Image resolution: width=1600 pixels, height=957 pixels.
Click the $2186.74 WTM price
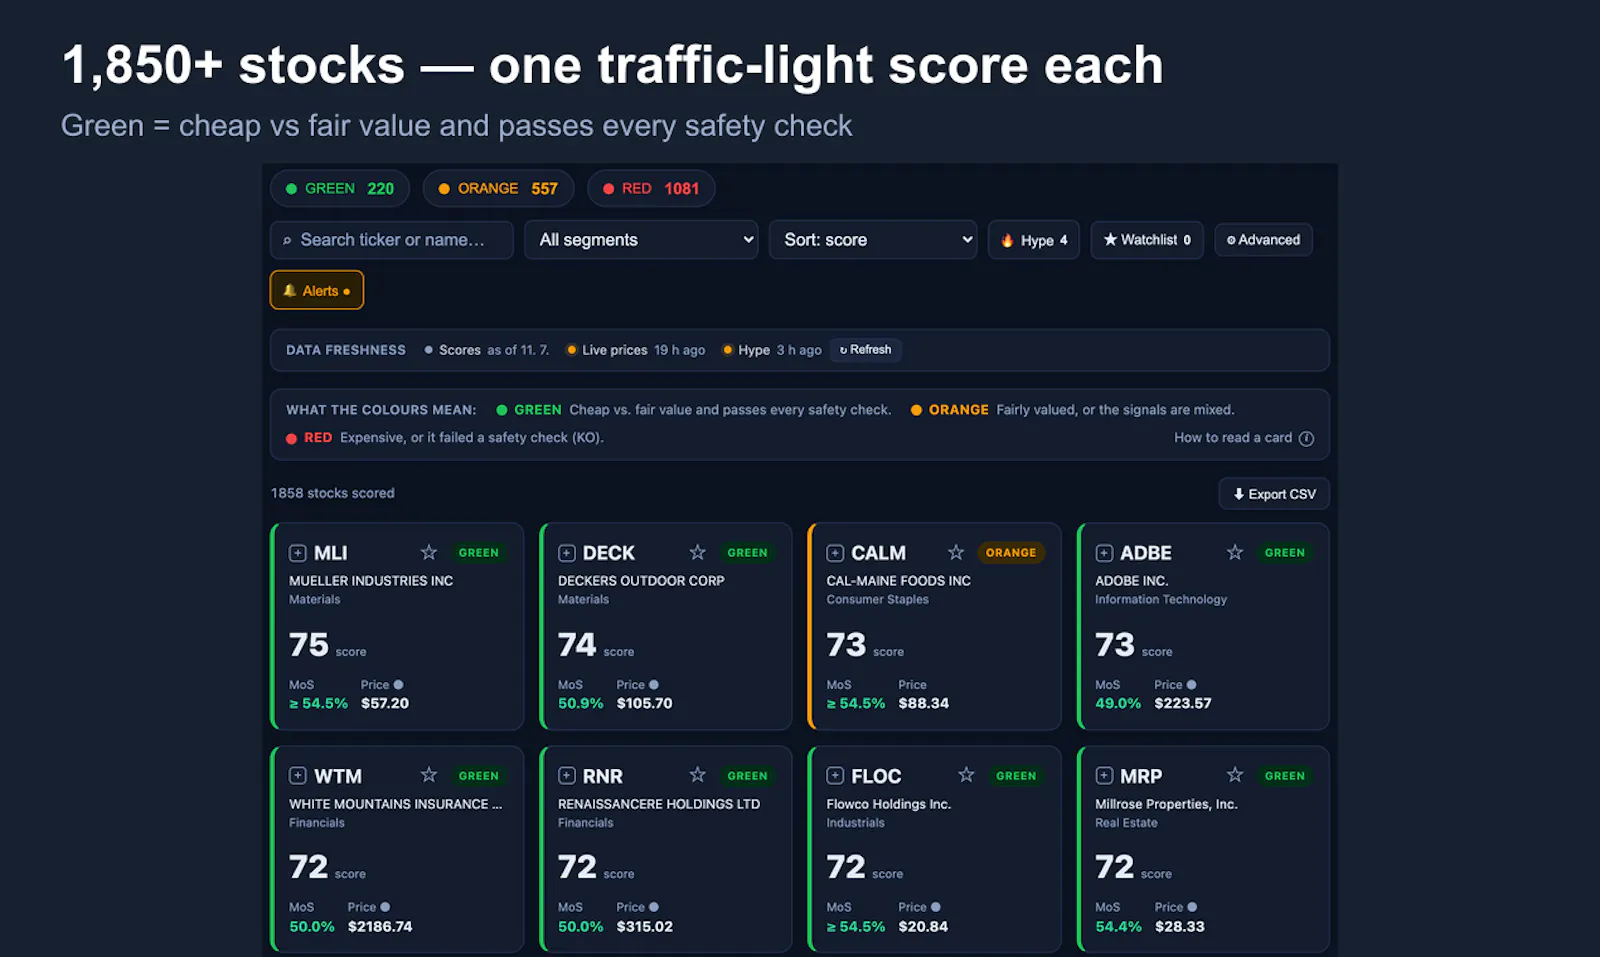(380, 927)
